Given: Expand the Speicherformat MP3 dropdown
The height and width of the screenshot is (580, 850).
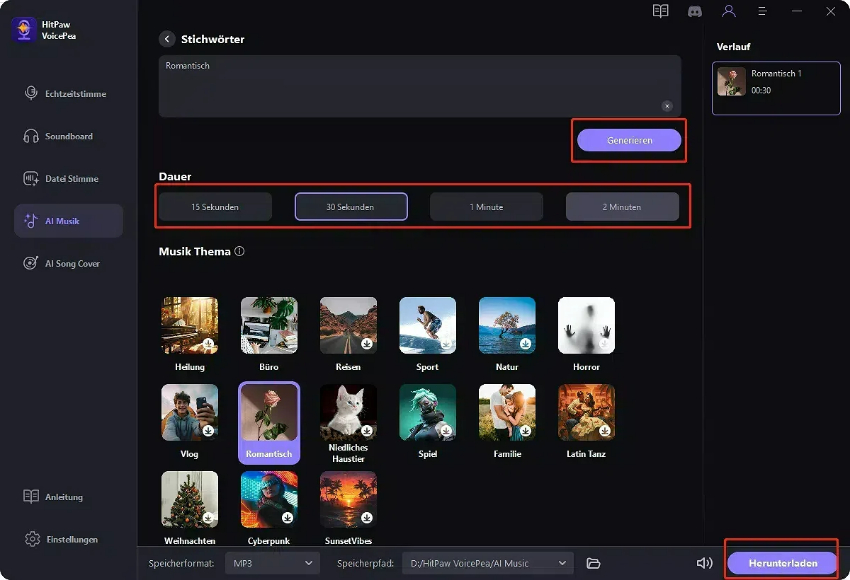Looking at the screenshot, I should coord(272,563).
